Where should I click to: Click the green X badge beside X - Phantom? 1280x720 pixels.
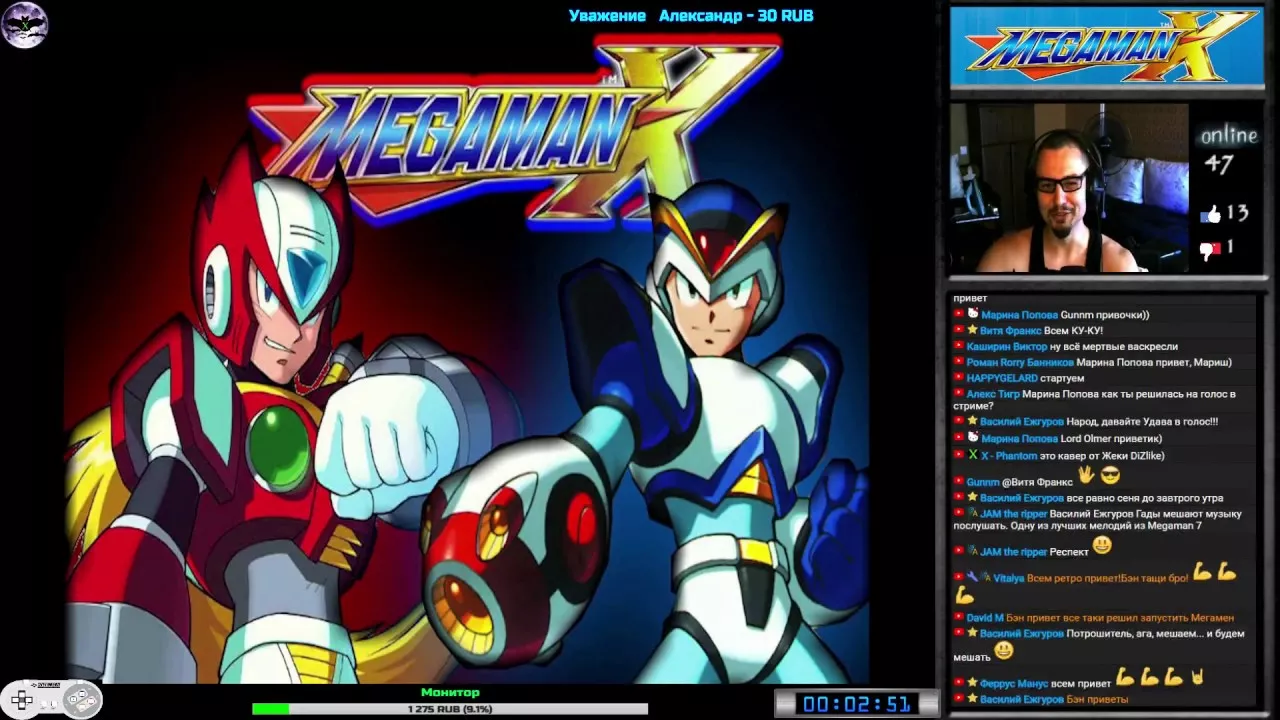coord(972,455)
